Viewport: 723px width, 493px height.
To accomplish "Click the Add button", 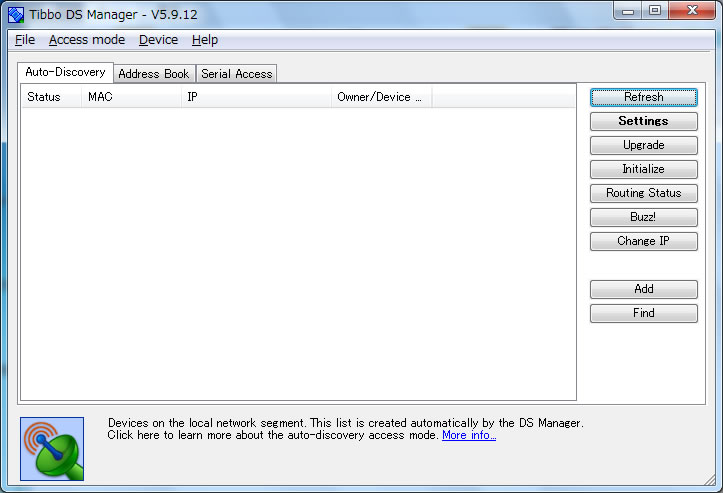I will click(x=644, y=289).
